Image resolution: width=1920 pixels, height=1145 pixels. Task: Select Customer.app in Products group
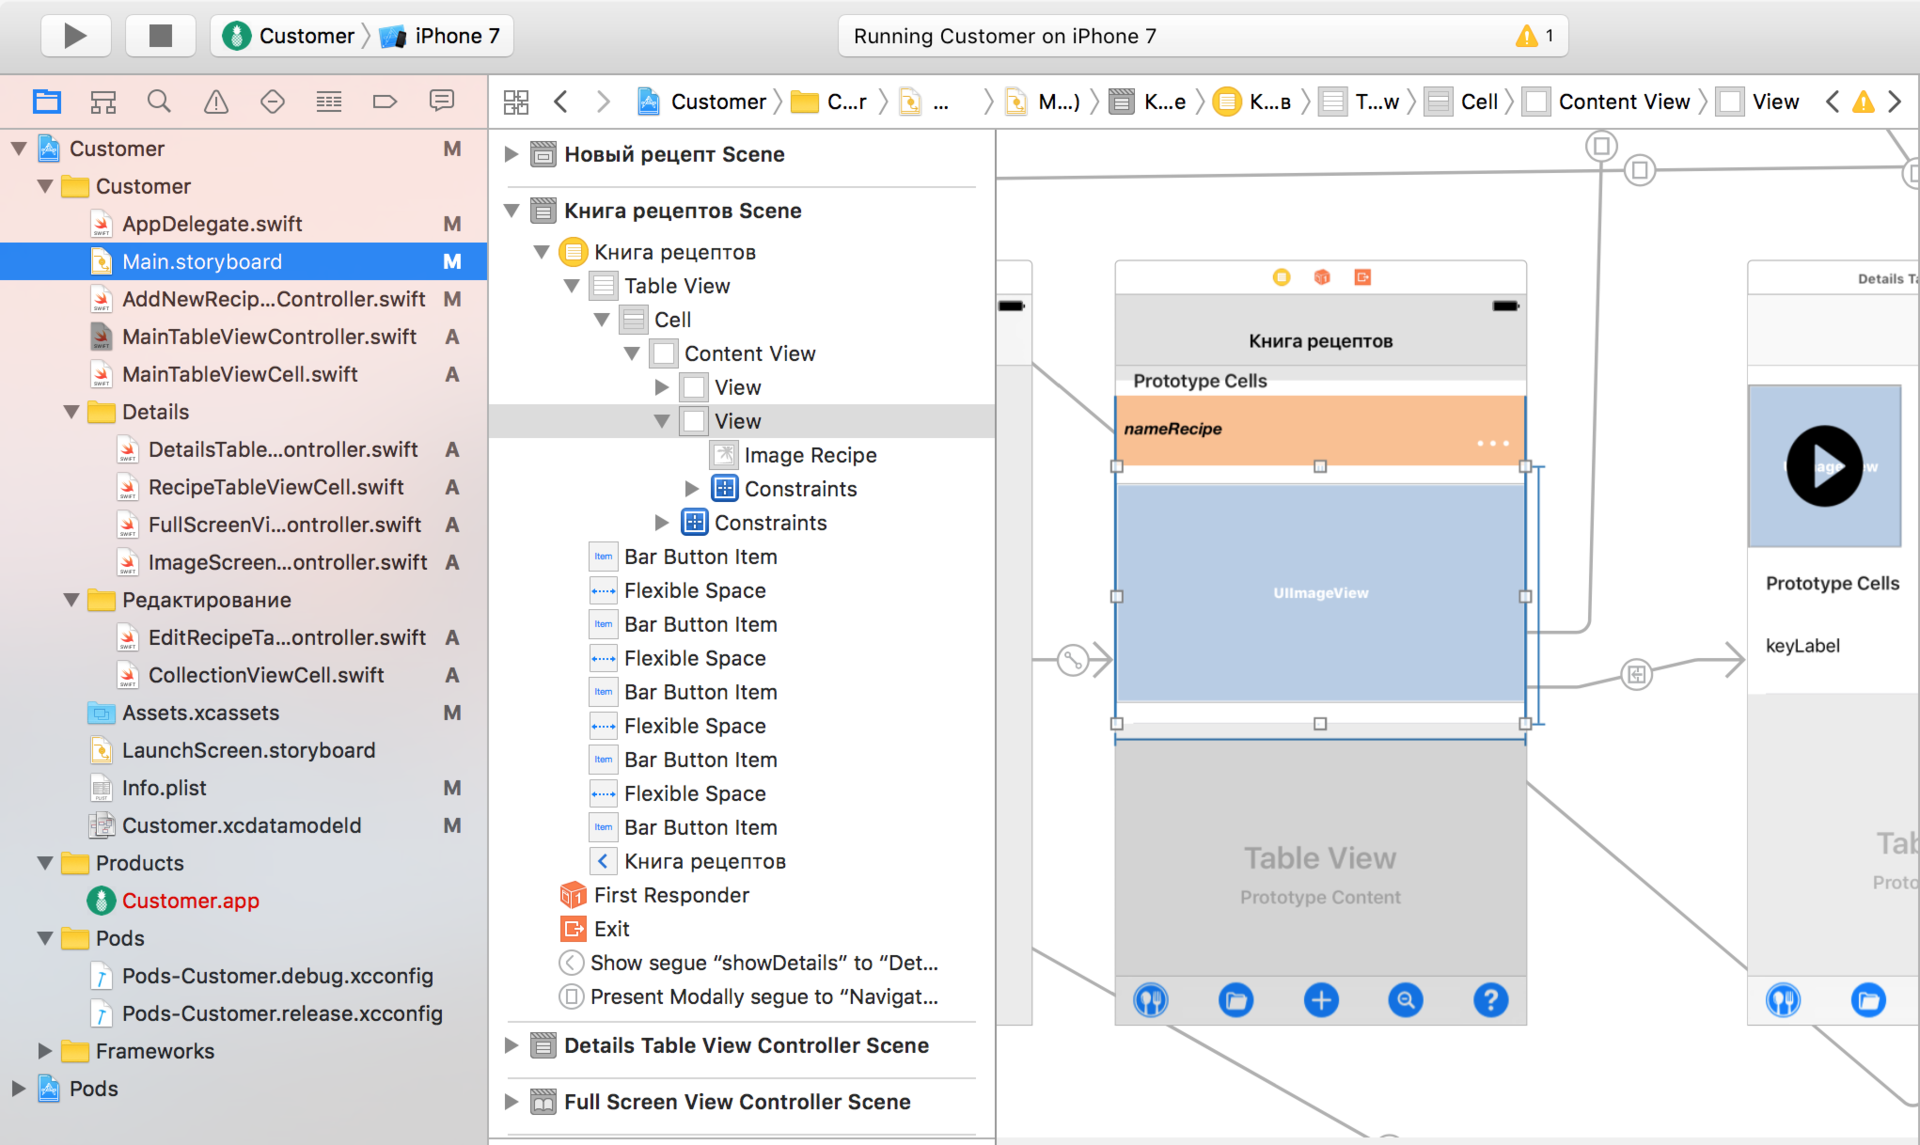191,897
